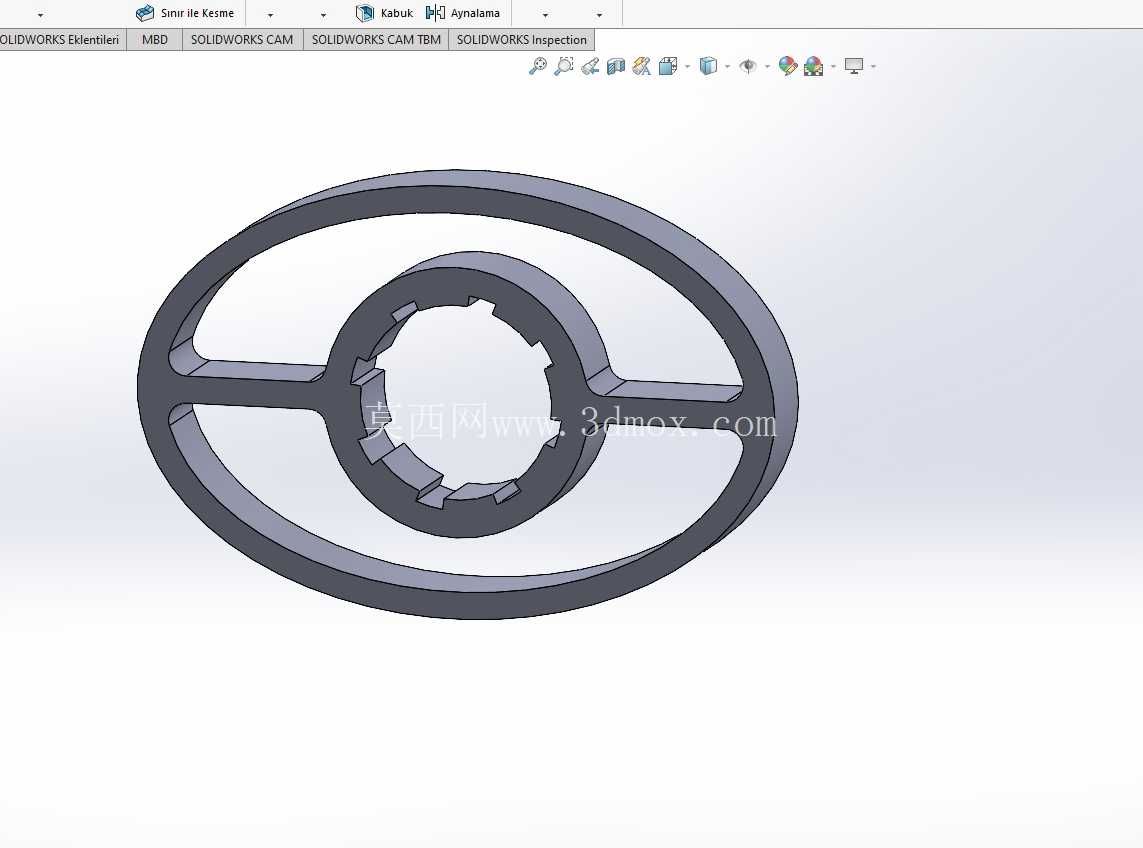
Task: Click the View Orientation cube icon
Action: click(x=668, y=66)
